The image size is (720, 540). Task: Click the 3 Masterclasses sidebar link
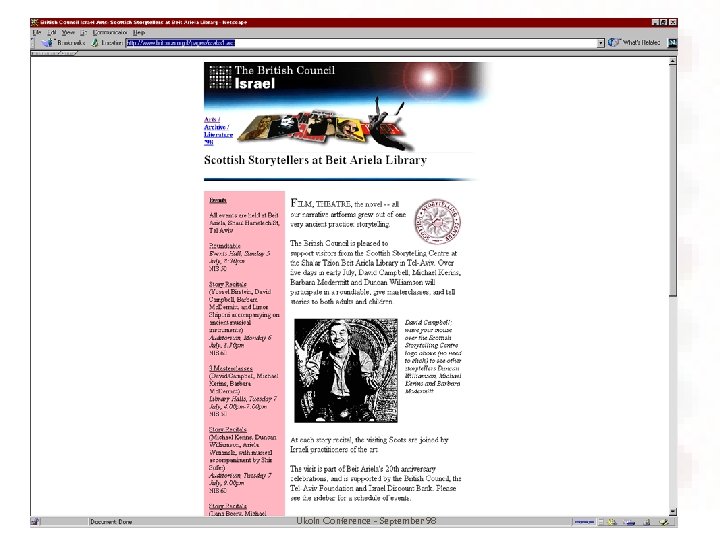231,368
